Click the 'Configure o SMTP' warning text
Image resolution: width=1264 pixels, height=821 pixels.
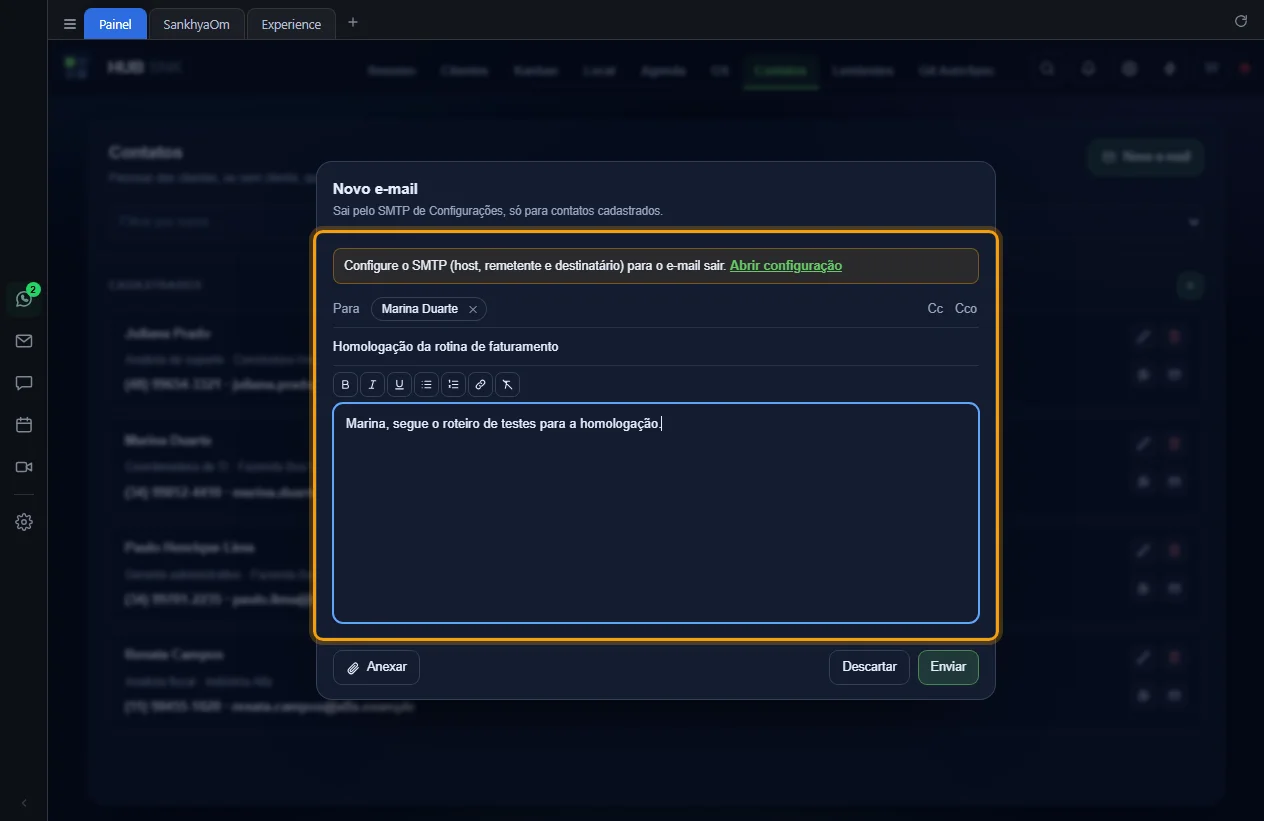click(535, 266)
